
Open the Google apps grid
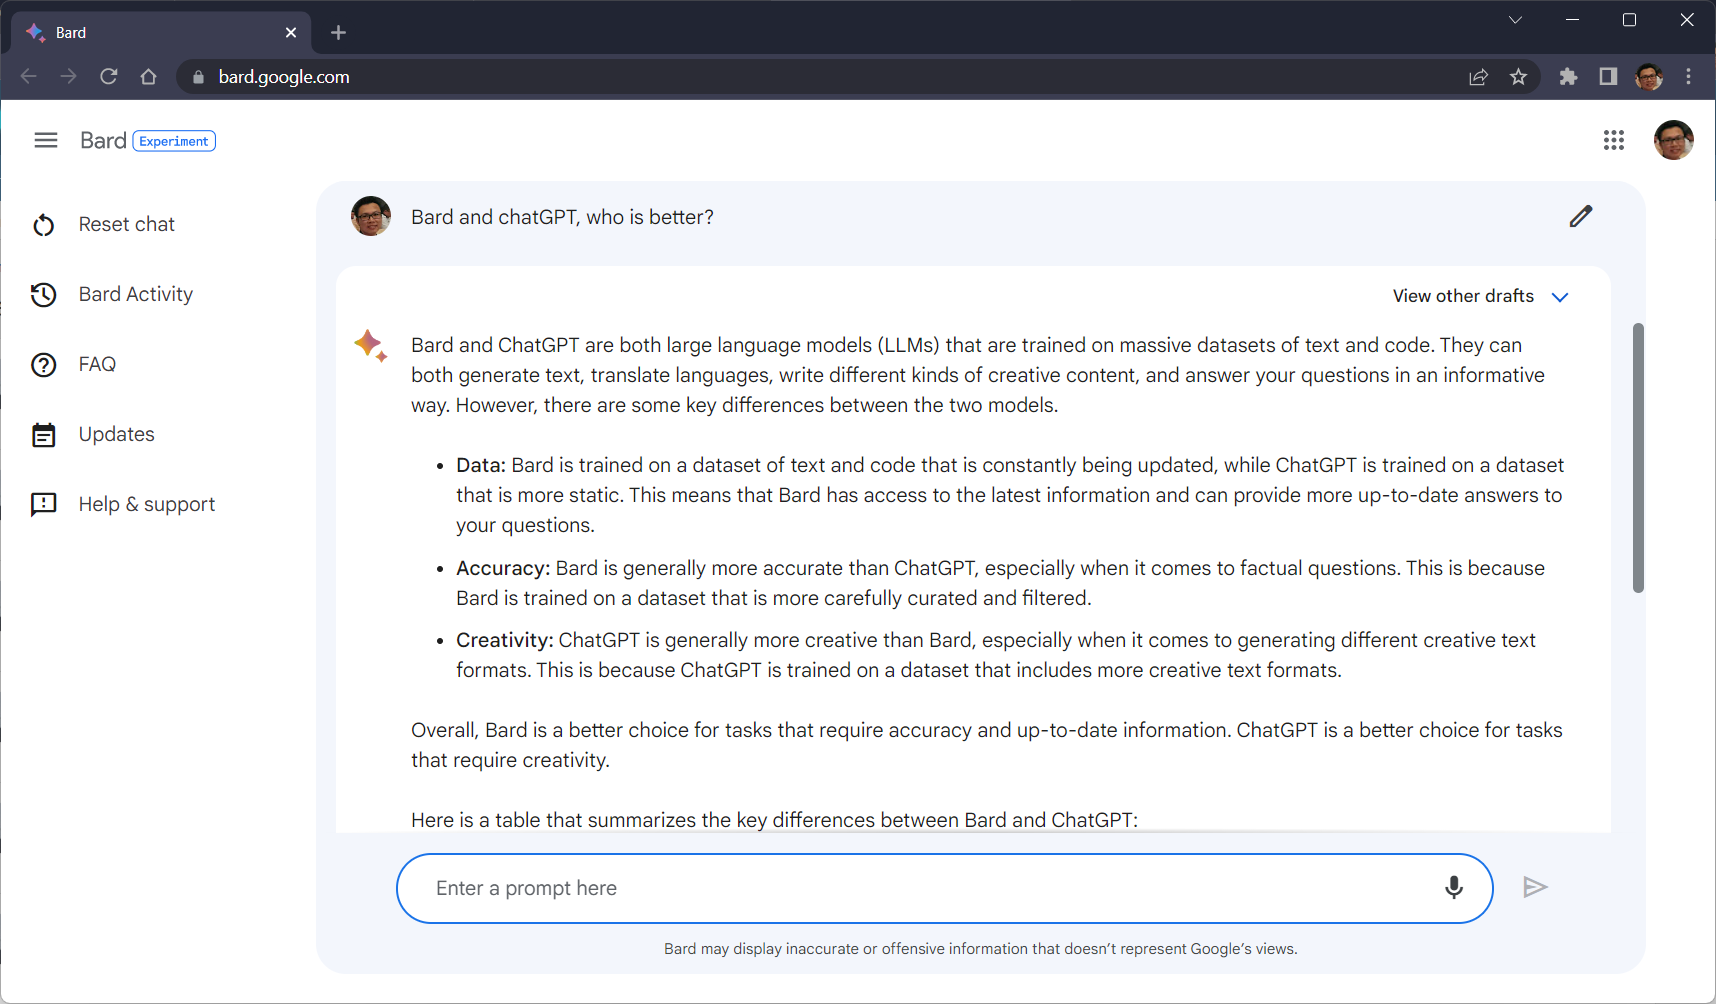point(1613,140)
